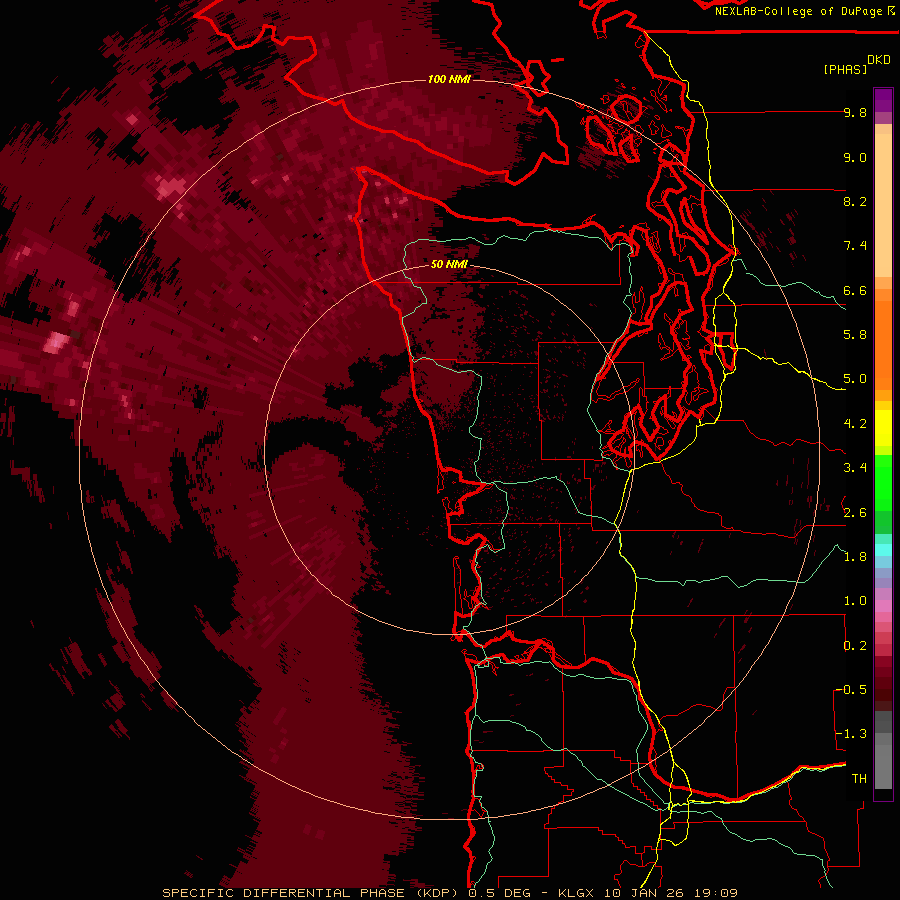Click the 0.2 legend value

tap(855, 646)
